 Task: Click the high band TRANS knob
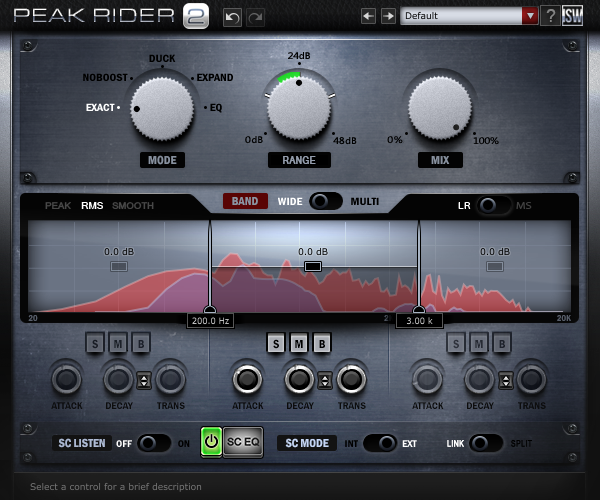click(531, 379)
